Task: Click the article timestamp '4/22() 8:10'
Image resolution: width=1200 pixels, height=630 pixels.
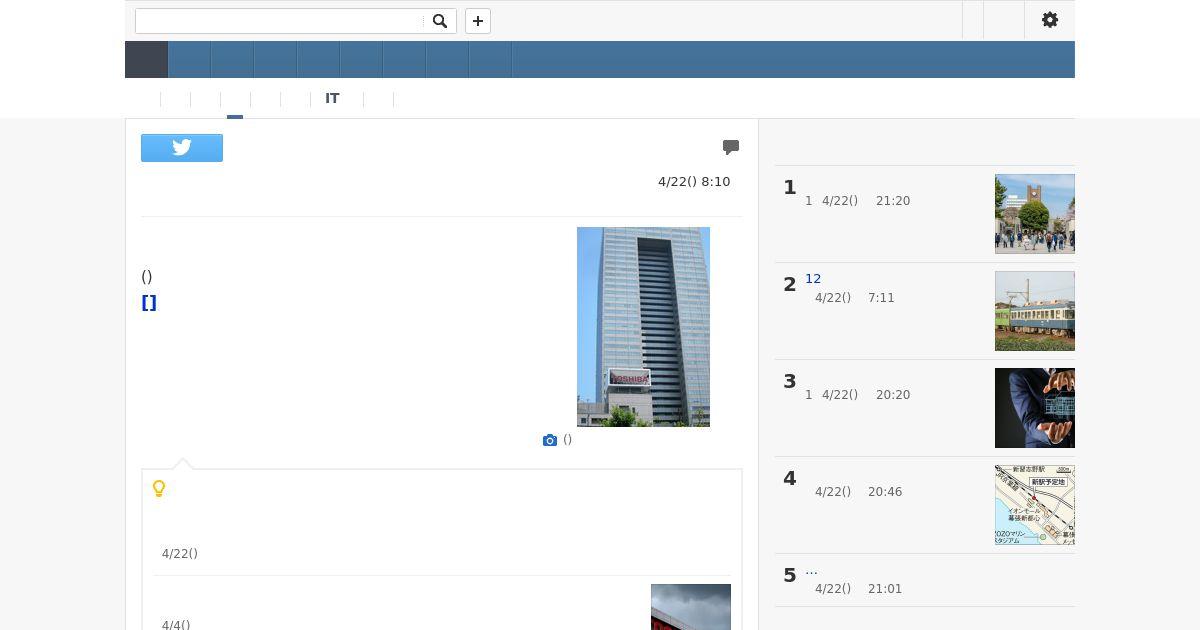Action: [x=694, y=182]
